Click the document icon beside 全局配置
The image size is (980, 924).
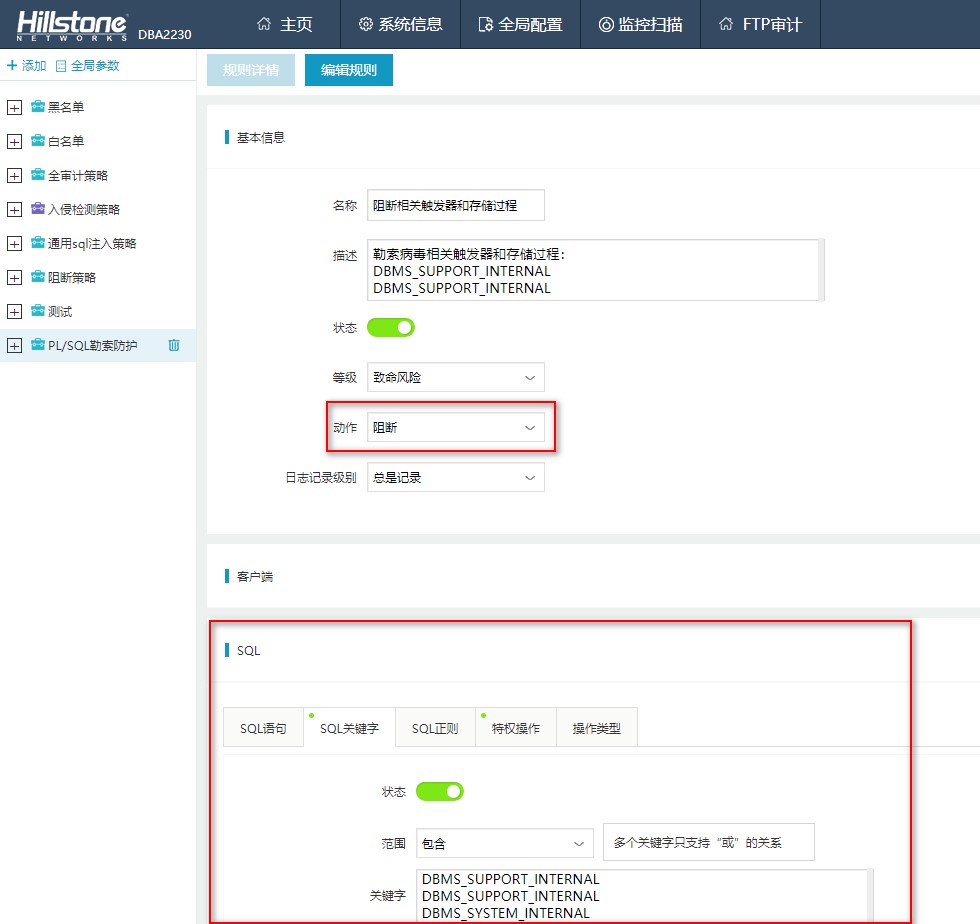coord(486,24)
